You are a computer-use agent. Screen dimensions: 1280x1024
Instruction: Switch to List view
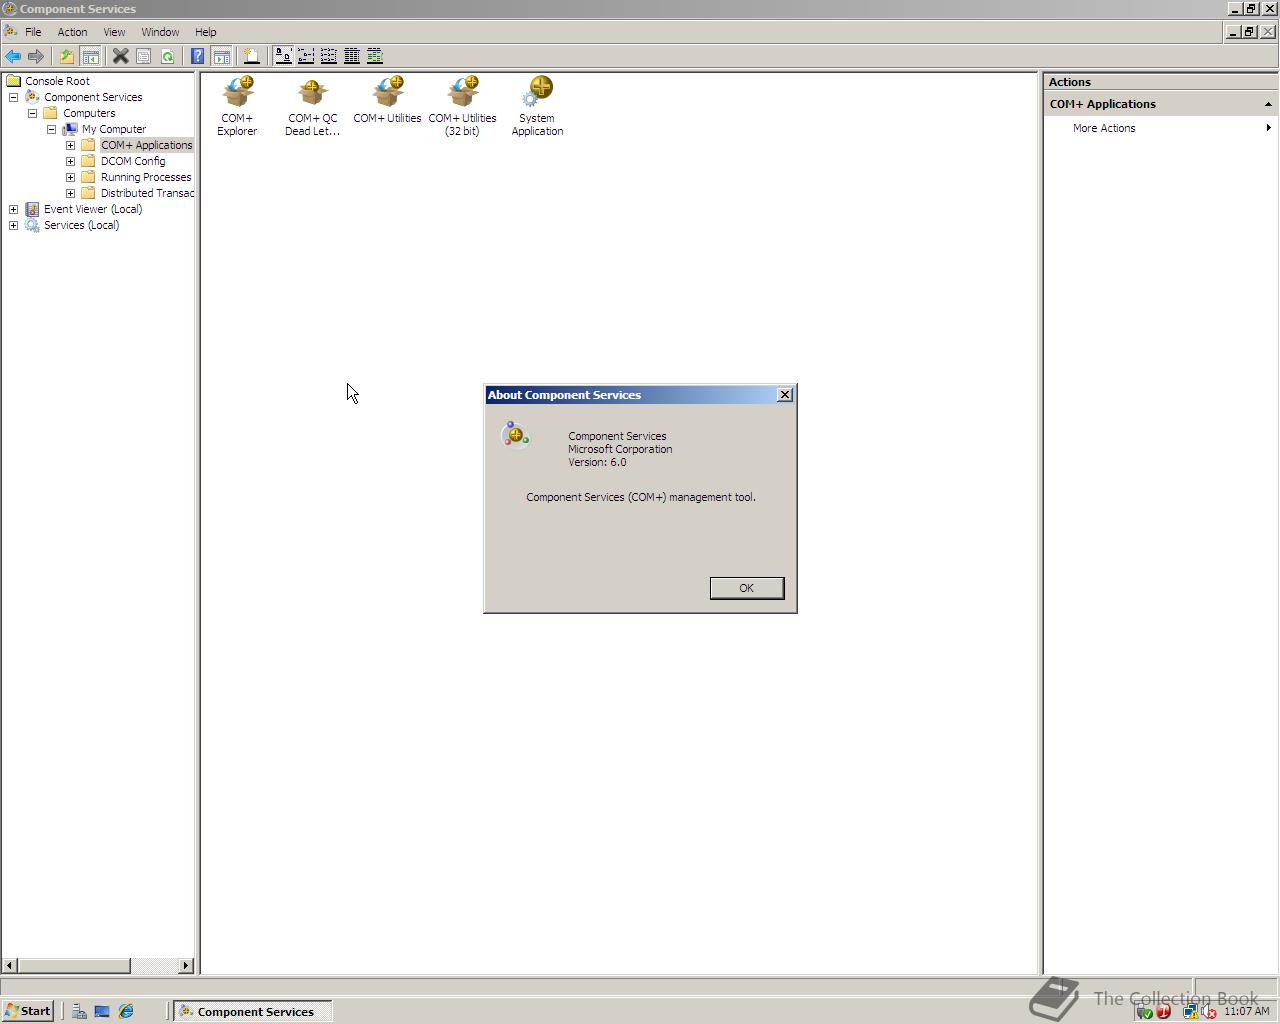329,56
